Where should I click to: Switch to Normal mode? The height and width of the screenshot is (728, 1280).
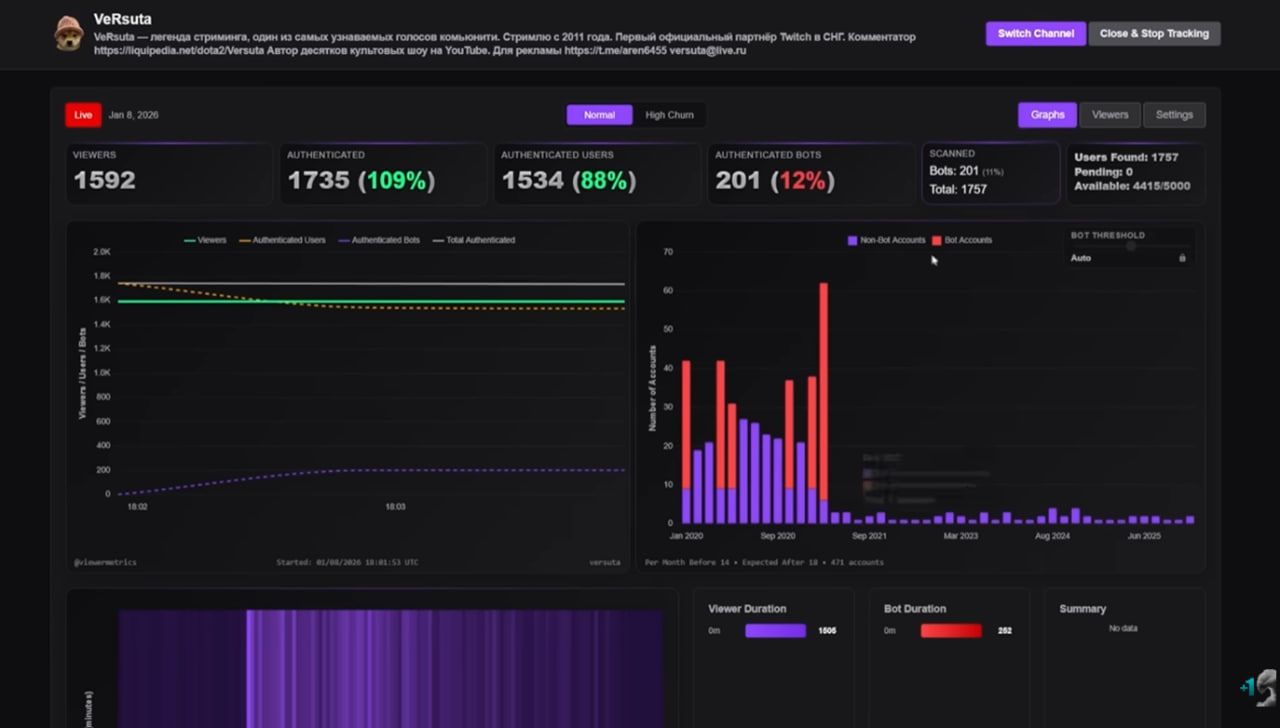(x=599, y=115)
